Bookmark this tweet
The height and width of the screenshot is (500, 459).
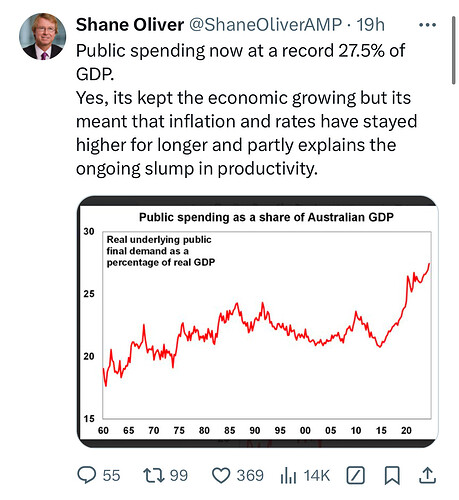click(x=392, y=475)
